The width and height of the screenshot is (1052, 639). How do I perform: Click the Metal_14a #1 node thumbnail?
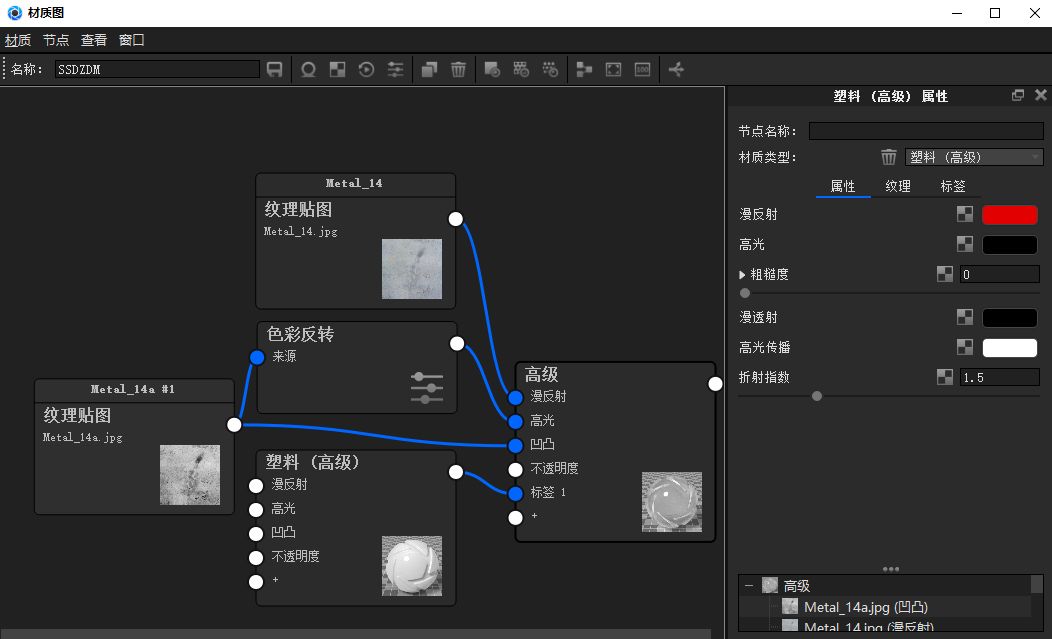point(190,475)
